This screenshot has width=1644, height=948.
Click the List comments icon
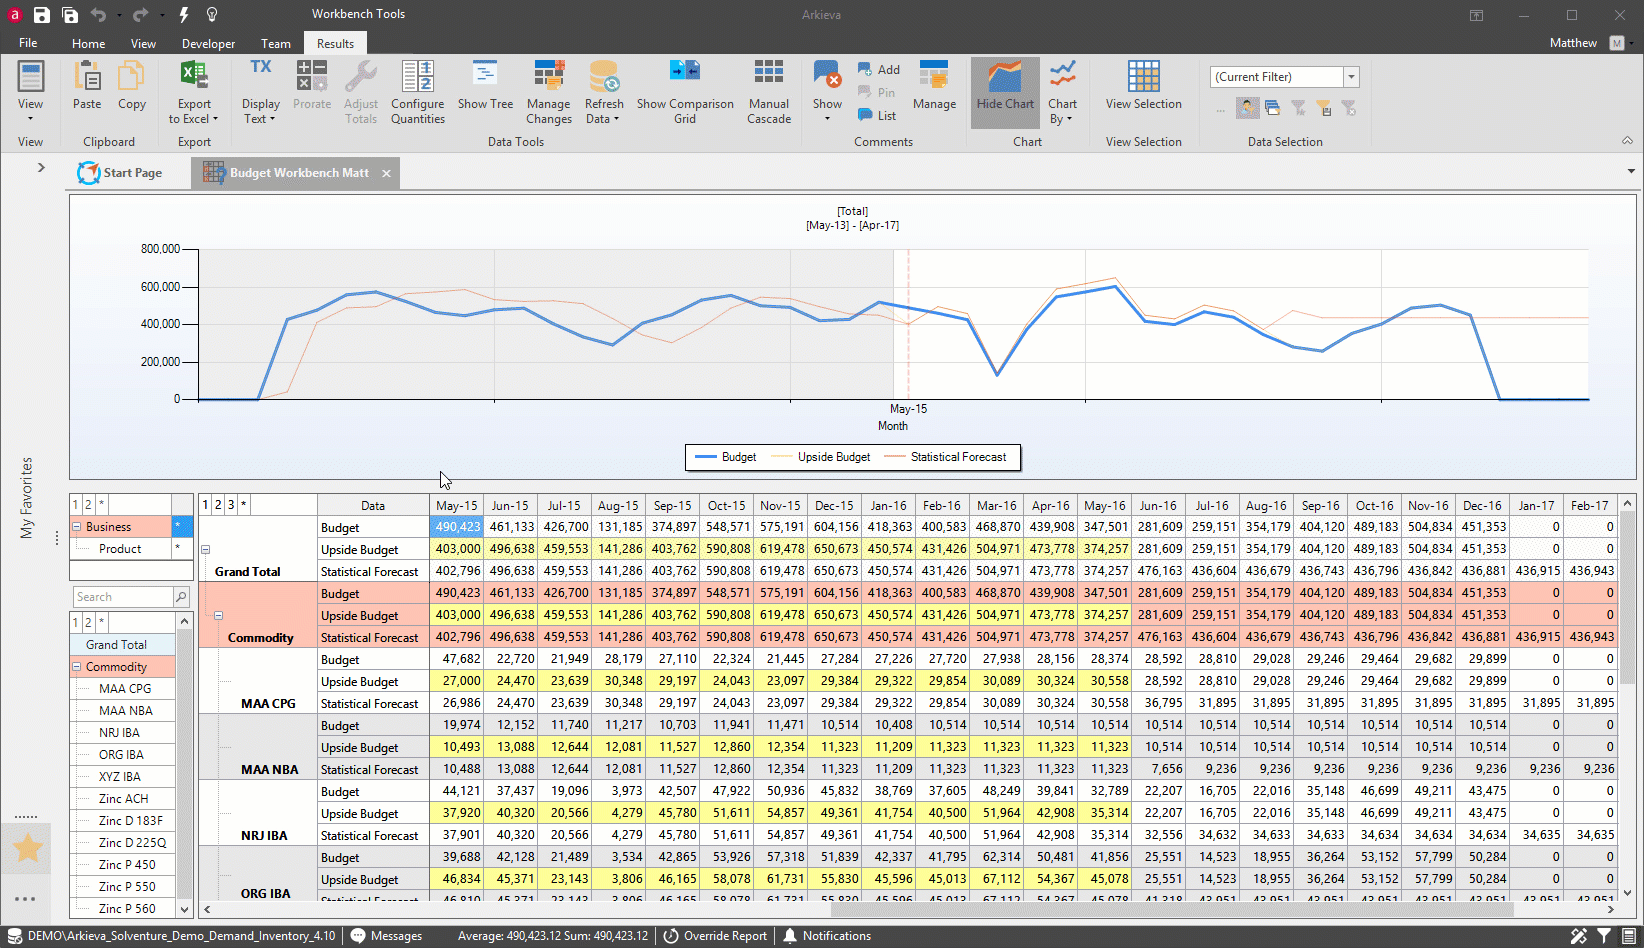[x=865, y=115]
